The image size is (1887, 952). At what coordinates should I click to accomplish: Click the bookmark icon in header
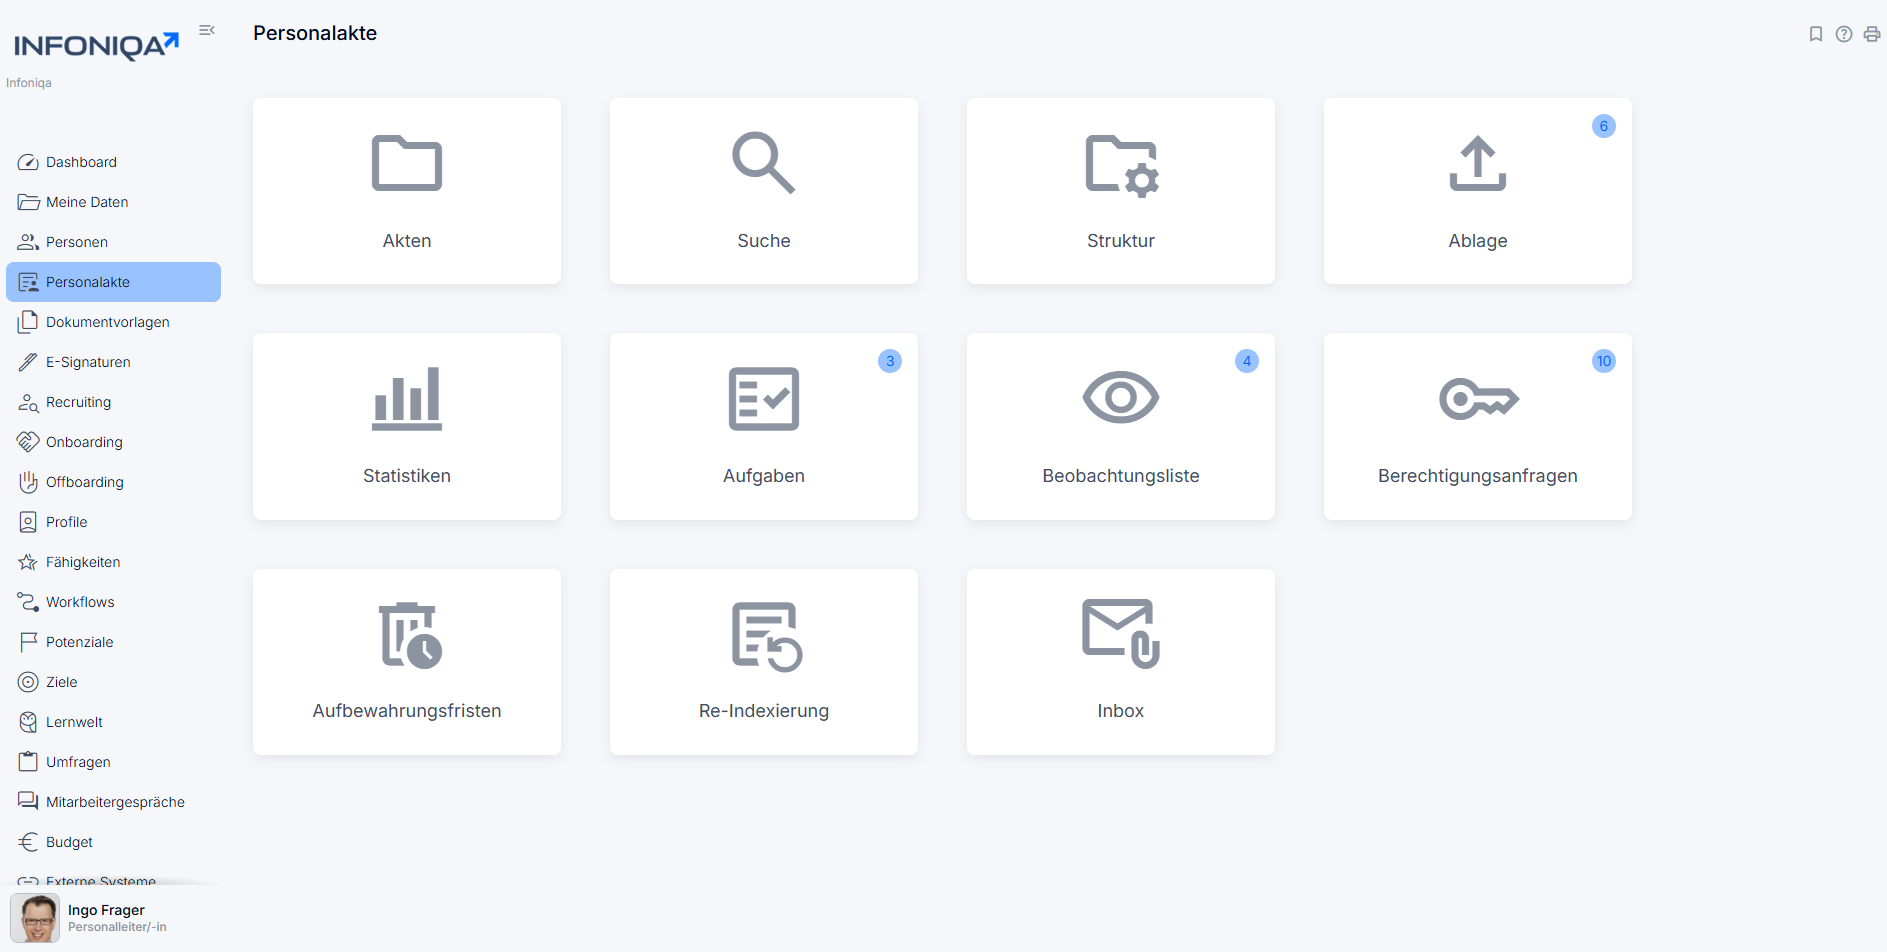pyautogui.click(x=1816, y=34)
